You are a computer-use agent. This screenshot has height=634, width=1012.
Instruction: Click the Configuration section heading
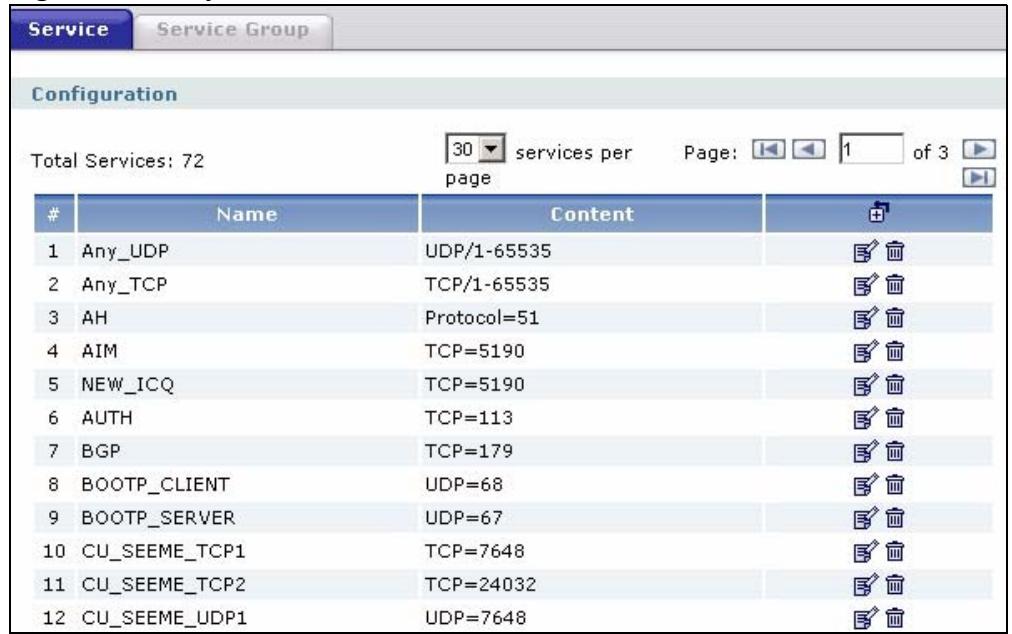click(105, 94)
